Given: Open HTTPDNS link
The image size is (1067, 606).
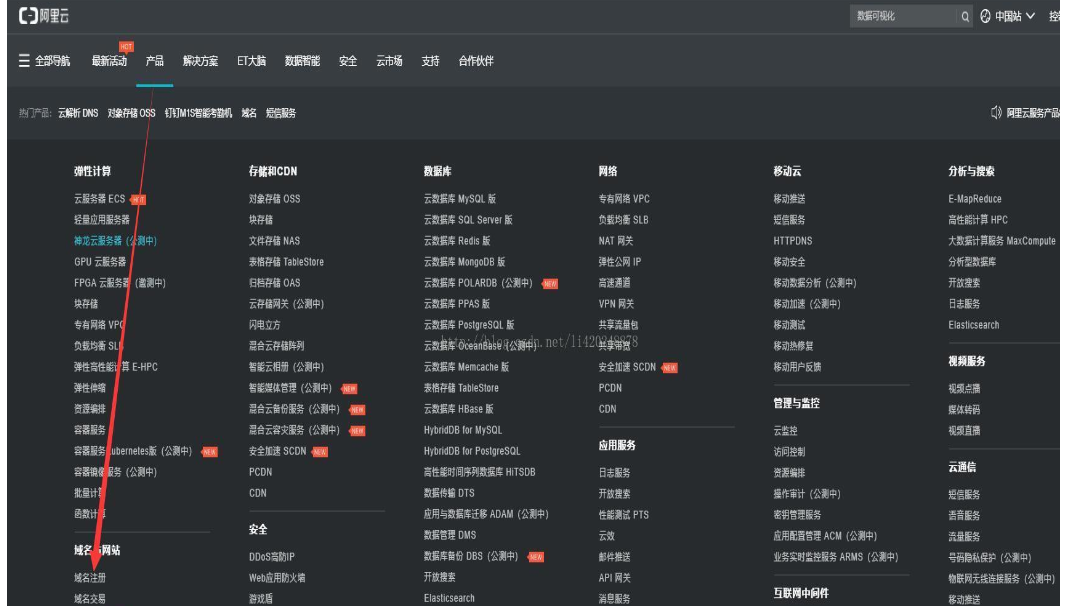Looking at the screenshot, I should pyautogui.click(x=793, y=241).
